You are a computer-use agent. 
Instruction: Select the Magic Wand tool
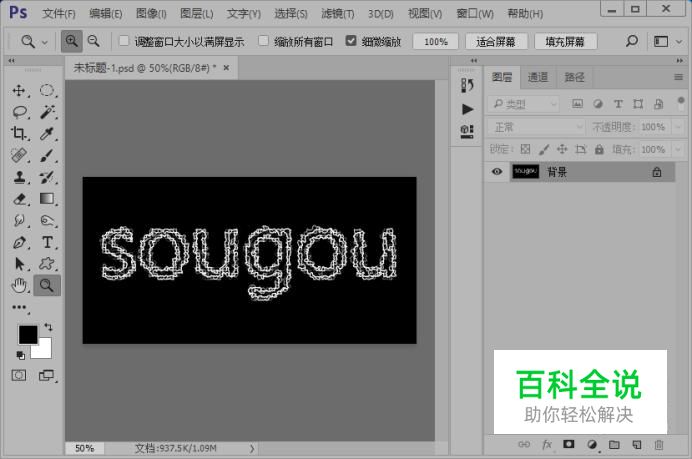pyautogui.click(x=47, y=112)
